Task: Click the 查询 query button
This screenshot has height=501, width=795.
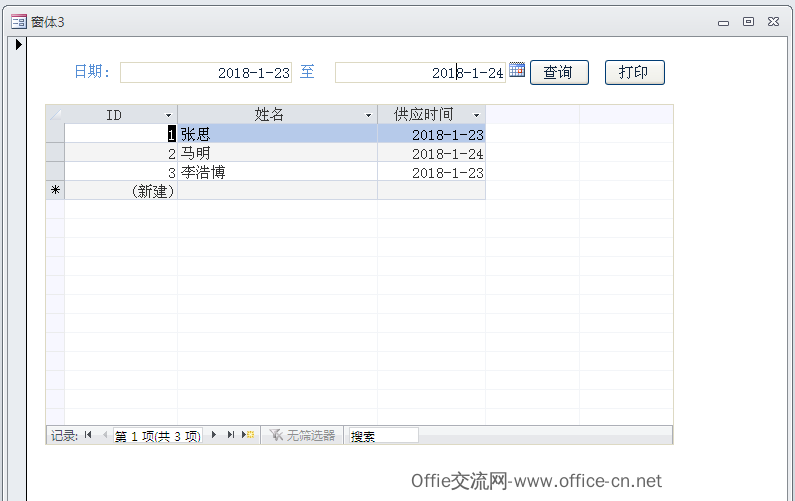Action: (x=559, y=73)
